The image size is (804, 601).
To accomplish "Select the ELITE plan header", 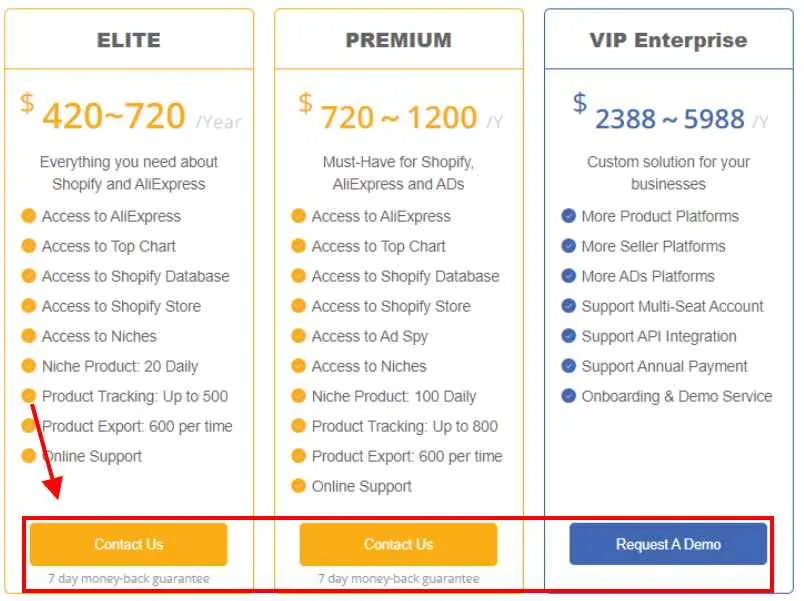I will point(129,40).
